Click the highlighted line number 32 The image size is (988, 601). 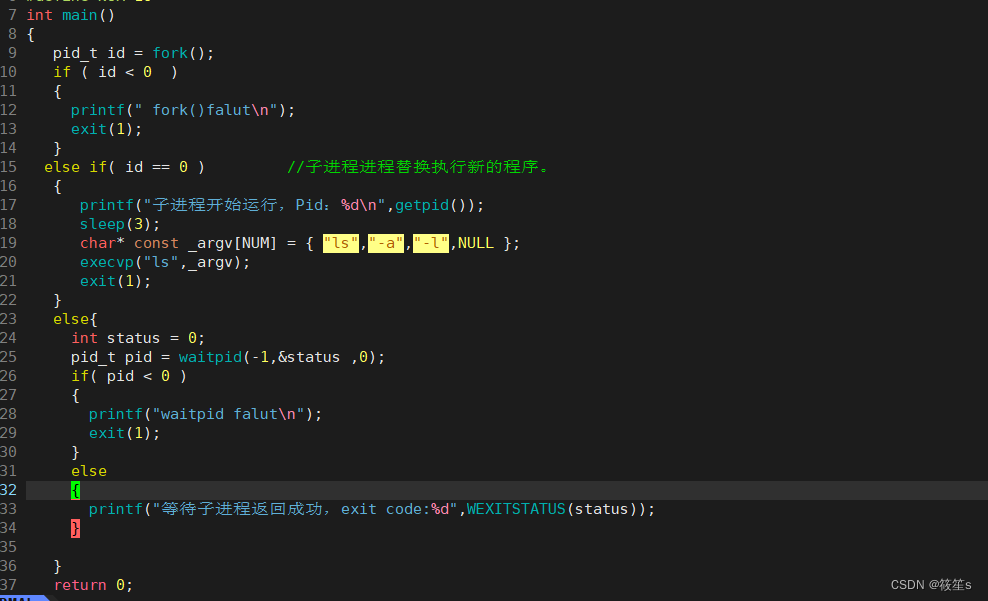click(x=9, y=490)
